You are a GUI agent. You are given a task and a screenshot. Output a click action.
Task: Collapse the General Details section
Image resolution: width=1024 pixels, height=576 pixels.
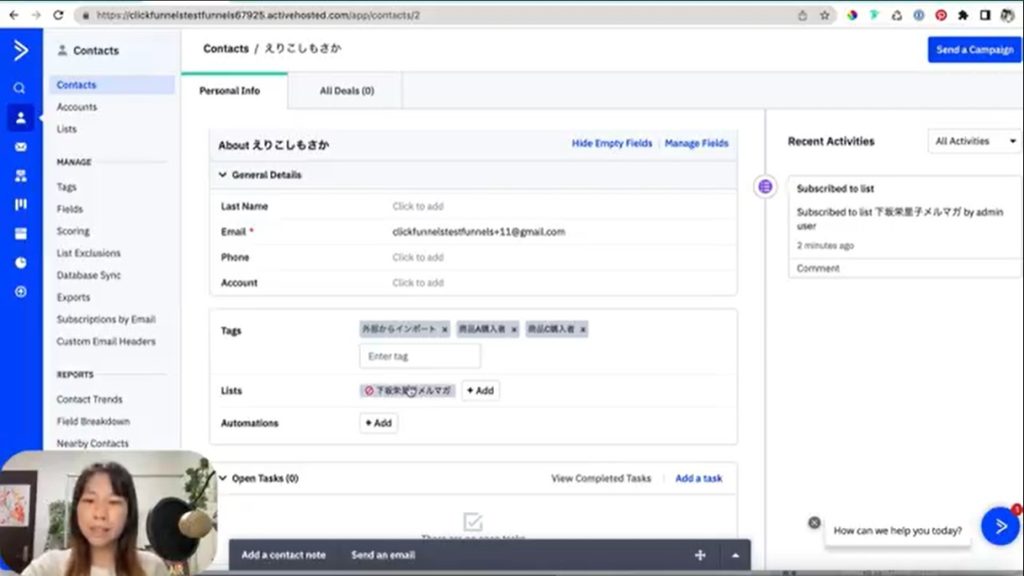coord(223,175)
